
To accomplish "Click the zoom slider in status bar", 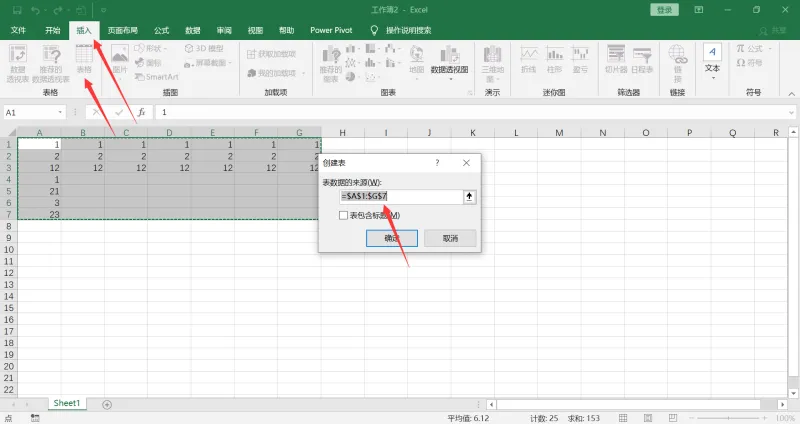I will coord(729,418).
